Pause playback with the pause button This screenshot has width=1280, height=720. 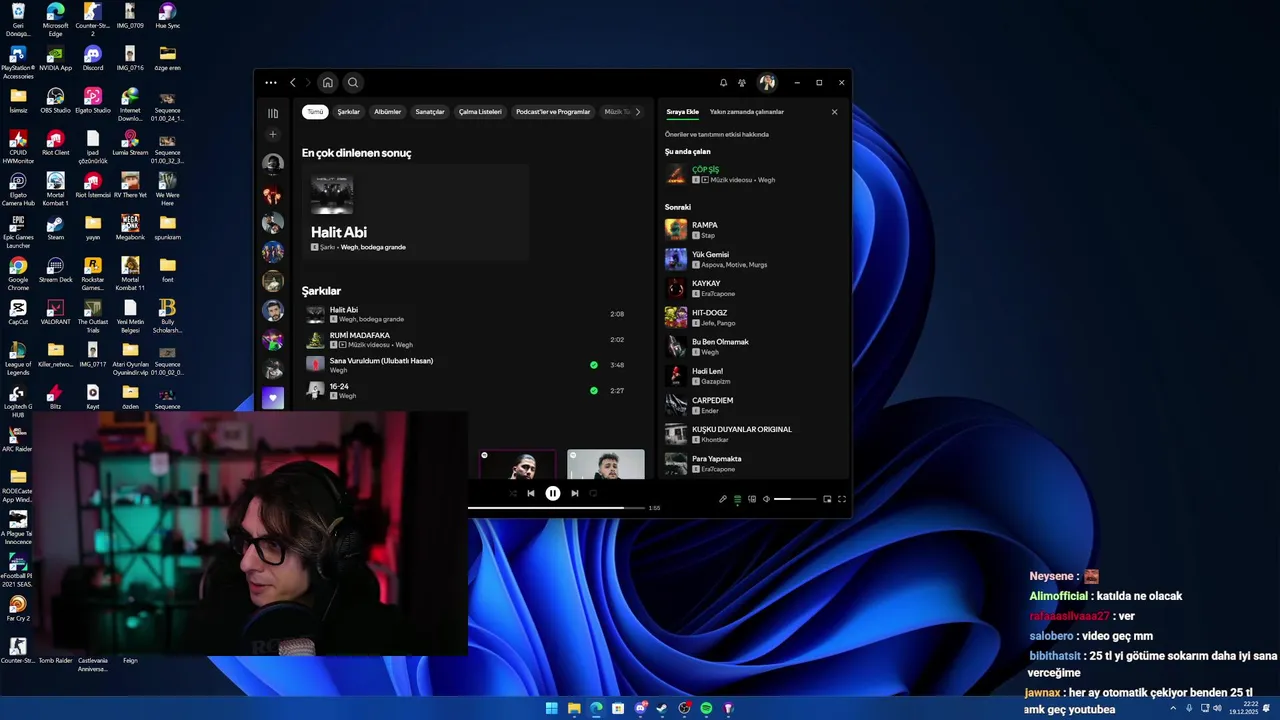(x=552, y=493)
